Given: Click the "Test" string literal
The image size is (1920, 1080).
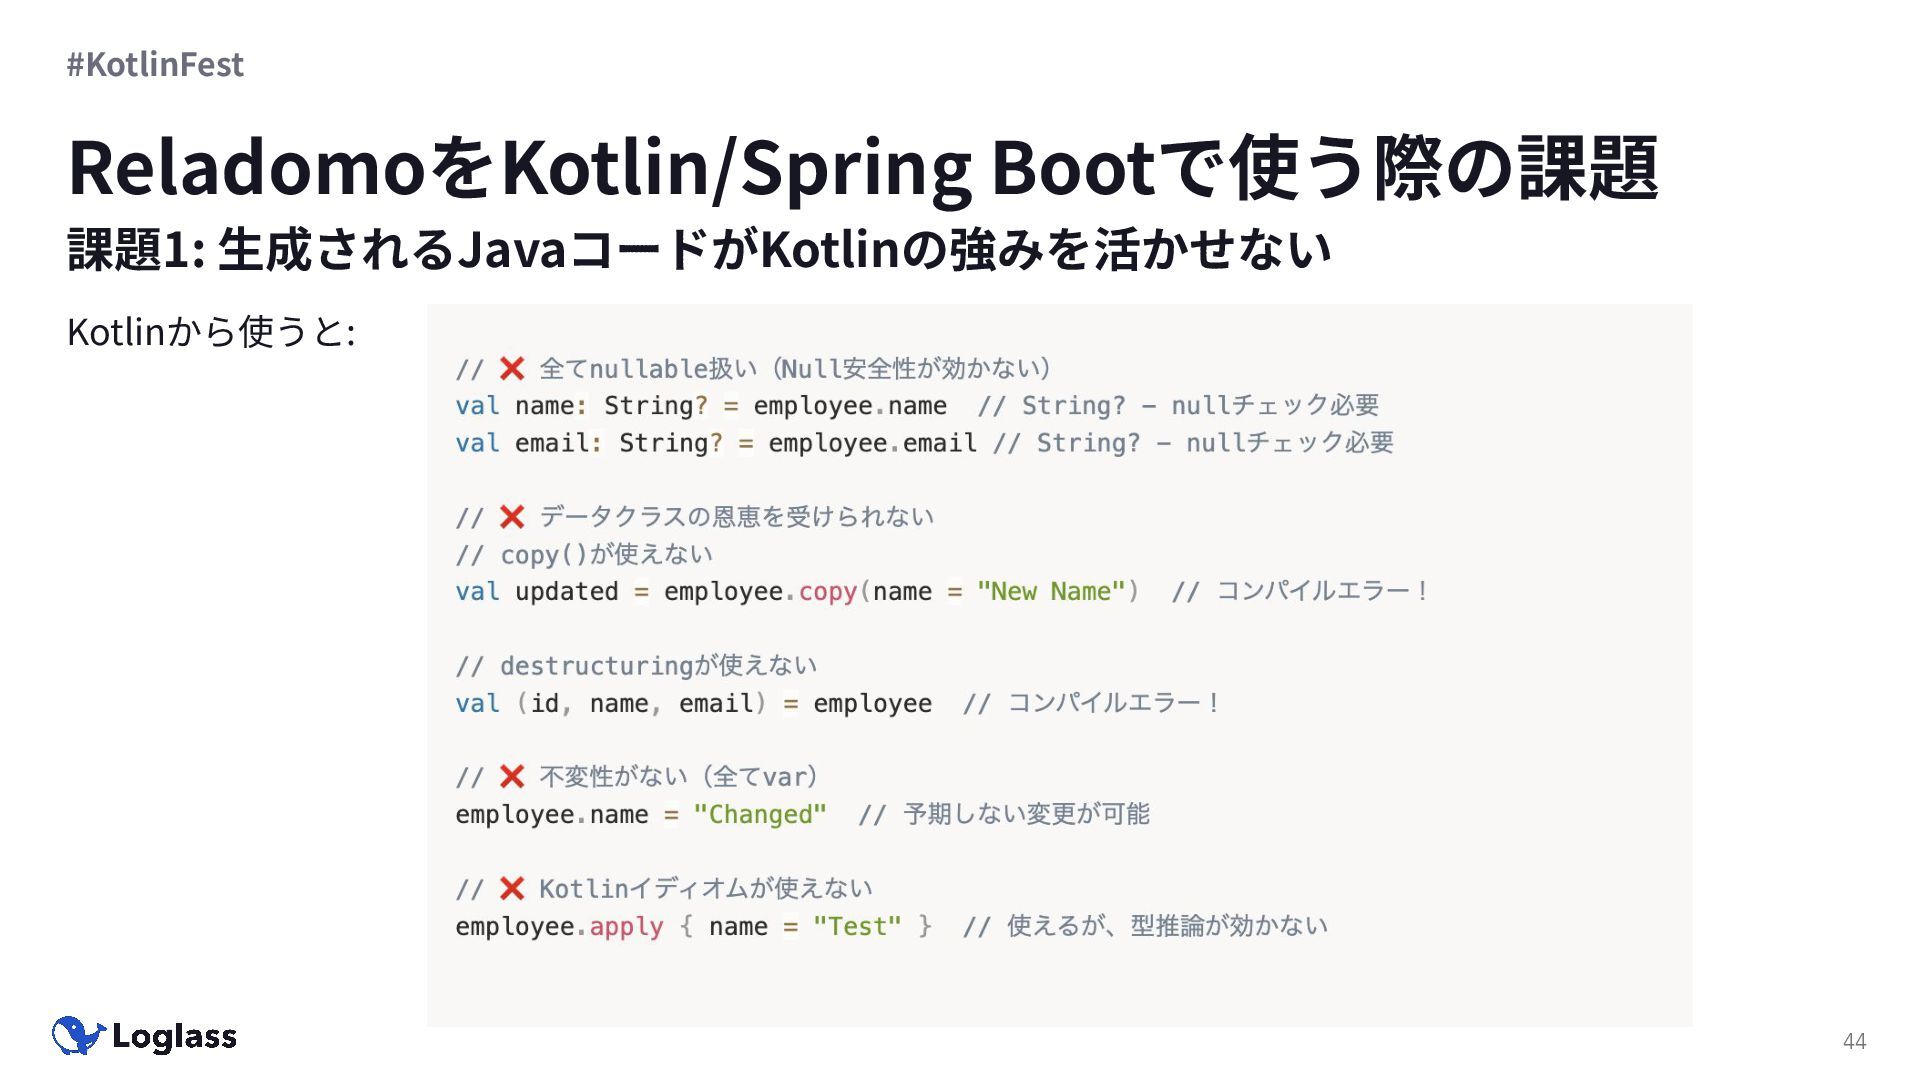Looking at the screenshot, I should coord(857,927).
